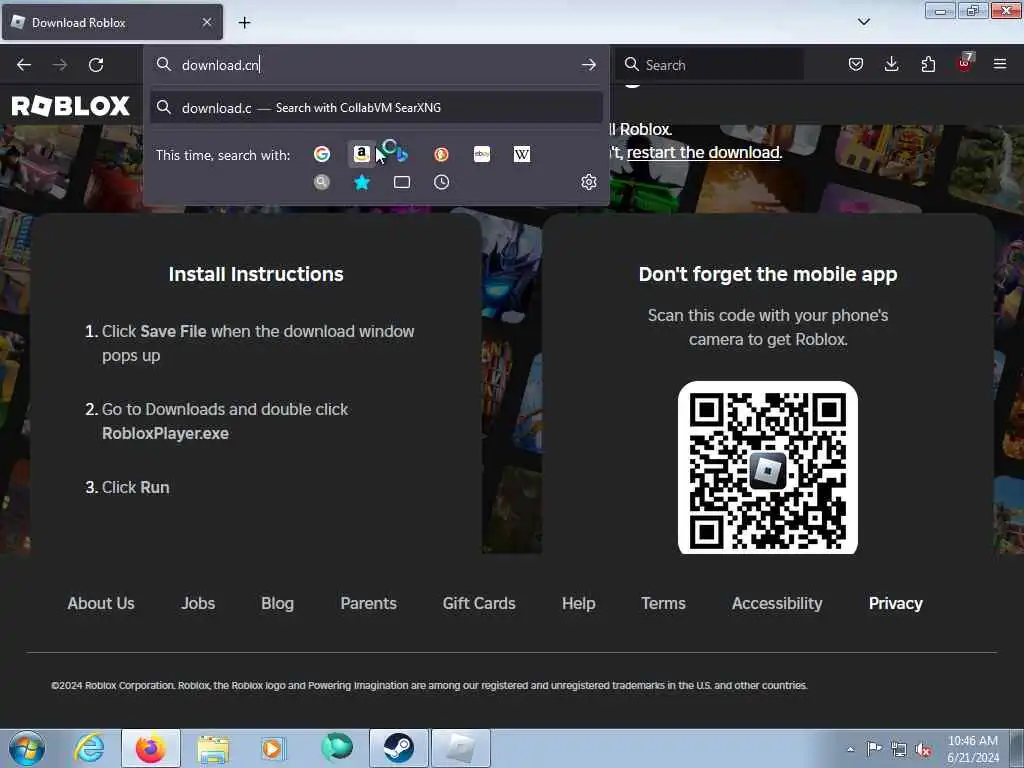Open Action Center flag icon
Screen dimensions: 1024x768
(x=874, y=748)
